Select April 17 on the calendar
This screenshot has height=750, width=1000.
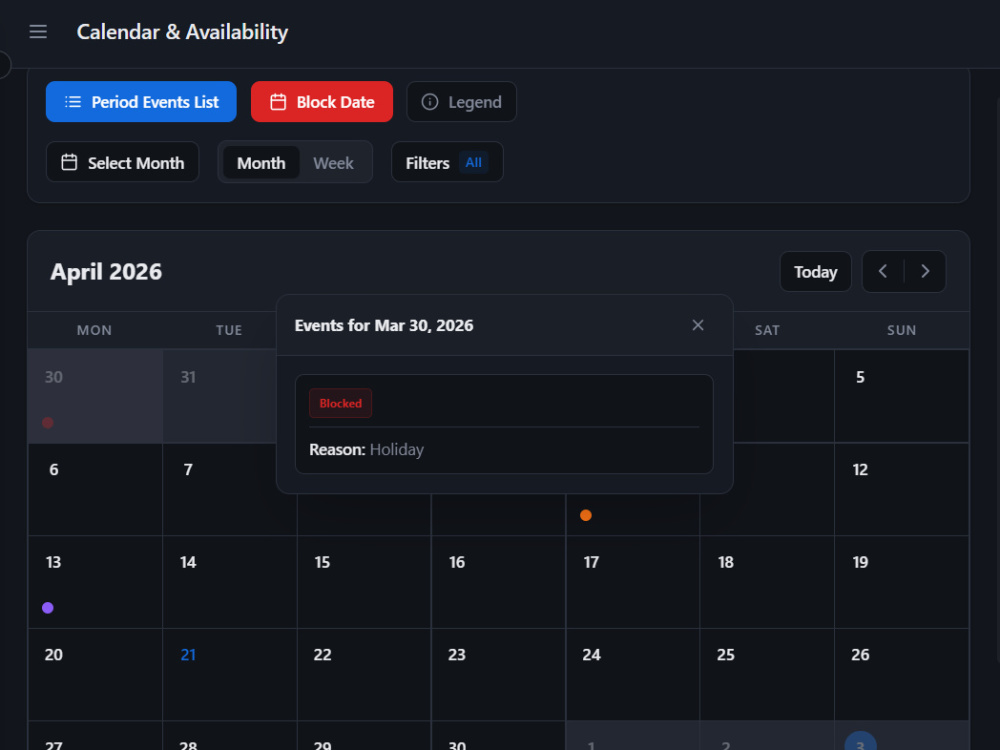pyautogui.click(x=633, y=582)
